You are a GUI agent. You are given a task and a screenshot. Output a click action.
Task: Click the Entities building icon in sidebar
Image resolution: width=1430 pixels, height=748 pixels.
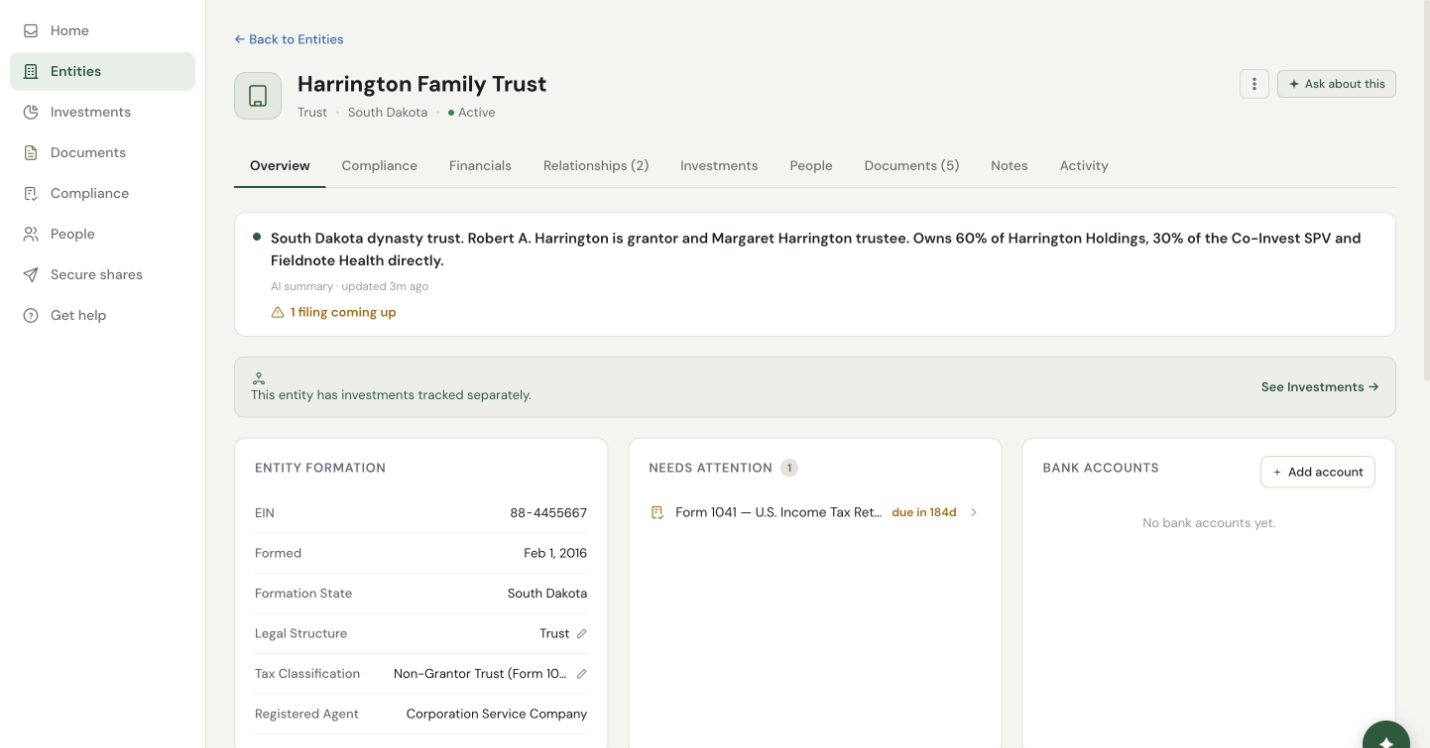coord(31,72)
